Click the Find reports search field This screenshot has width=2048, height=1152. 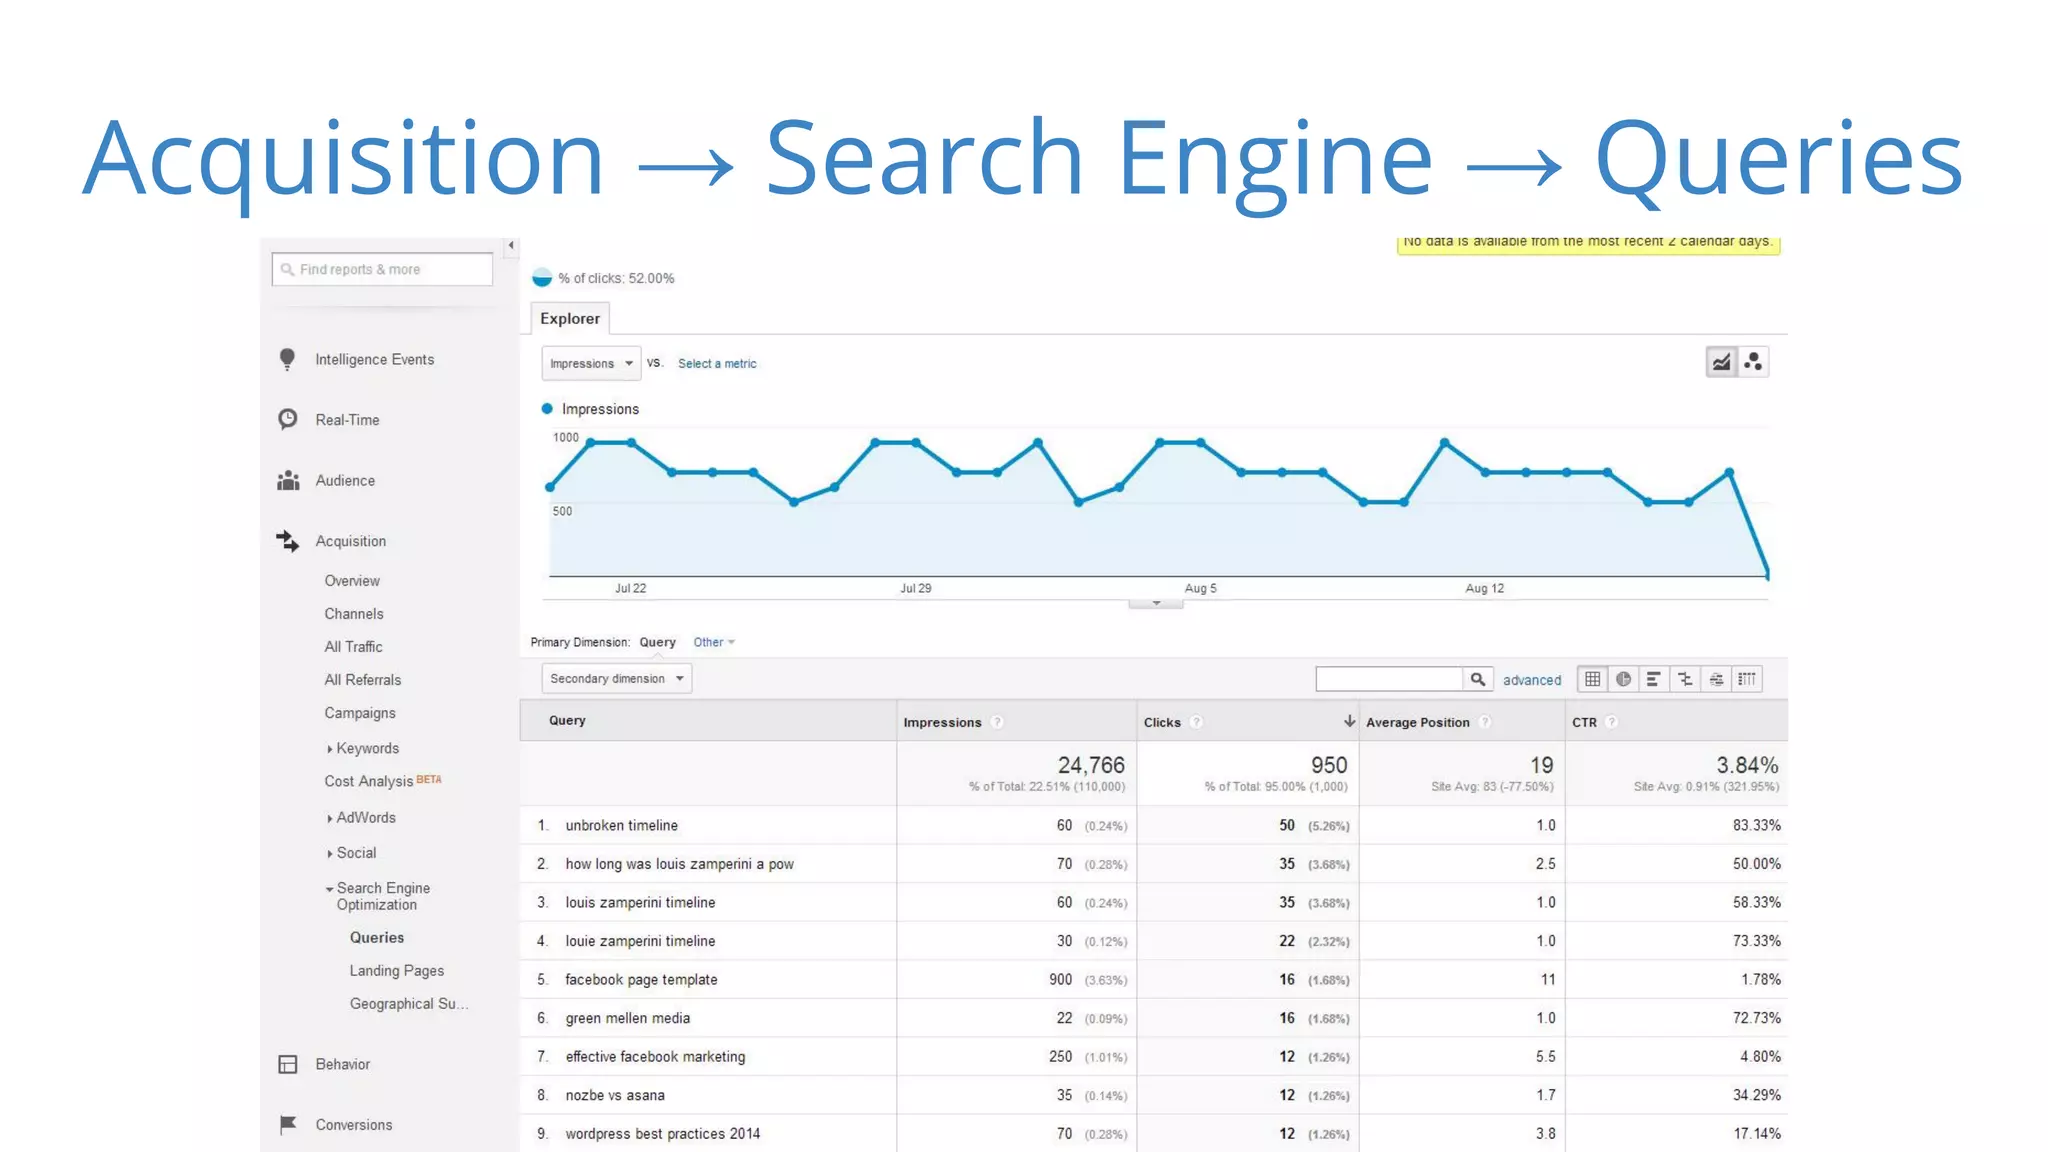pos(382,269)
